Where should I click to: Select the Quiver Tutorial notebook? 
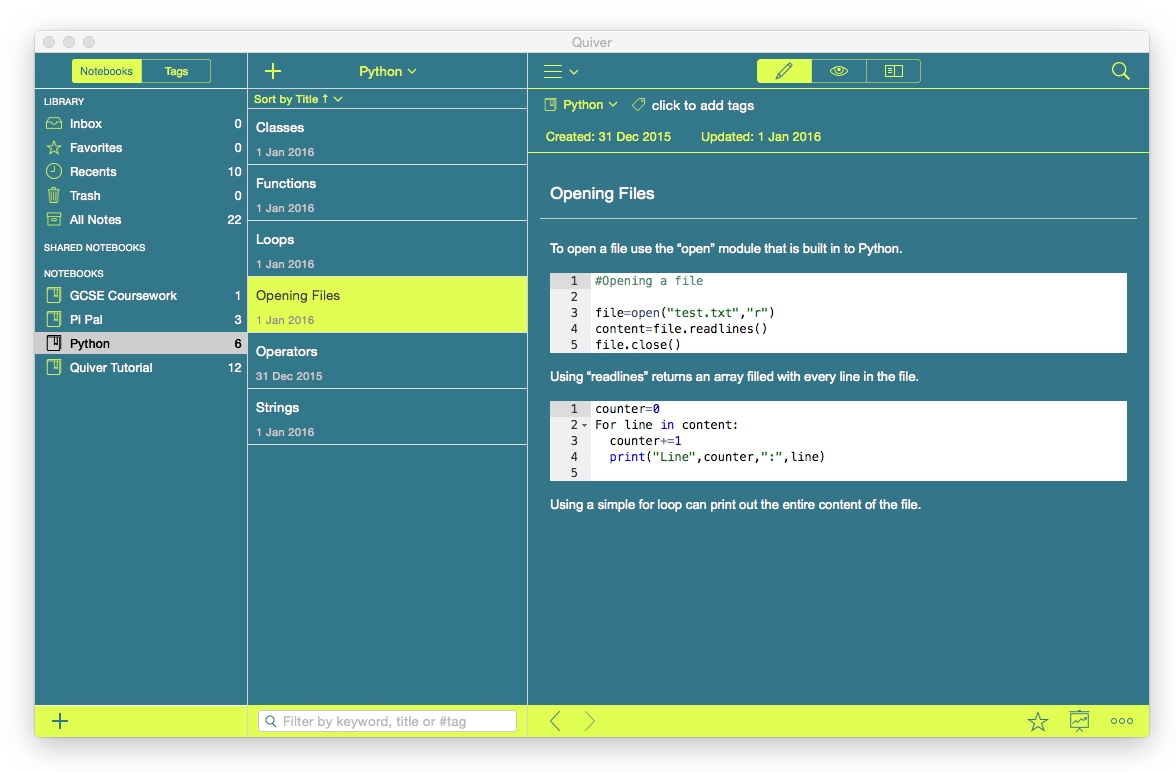click(x=142, y=368)
